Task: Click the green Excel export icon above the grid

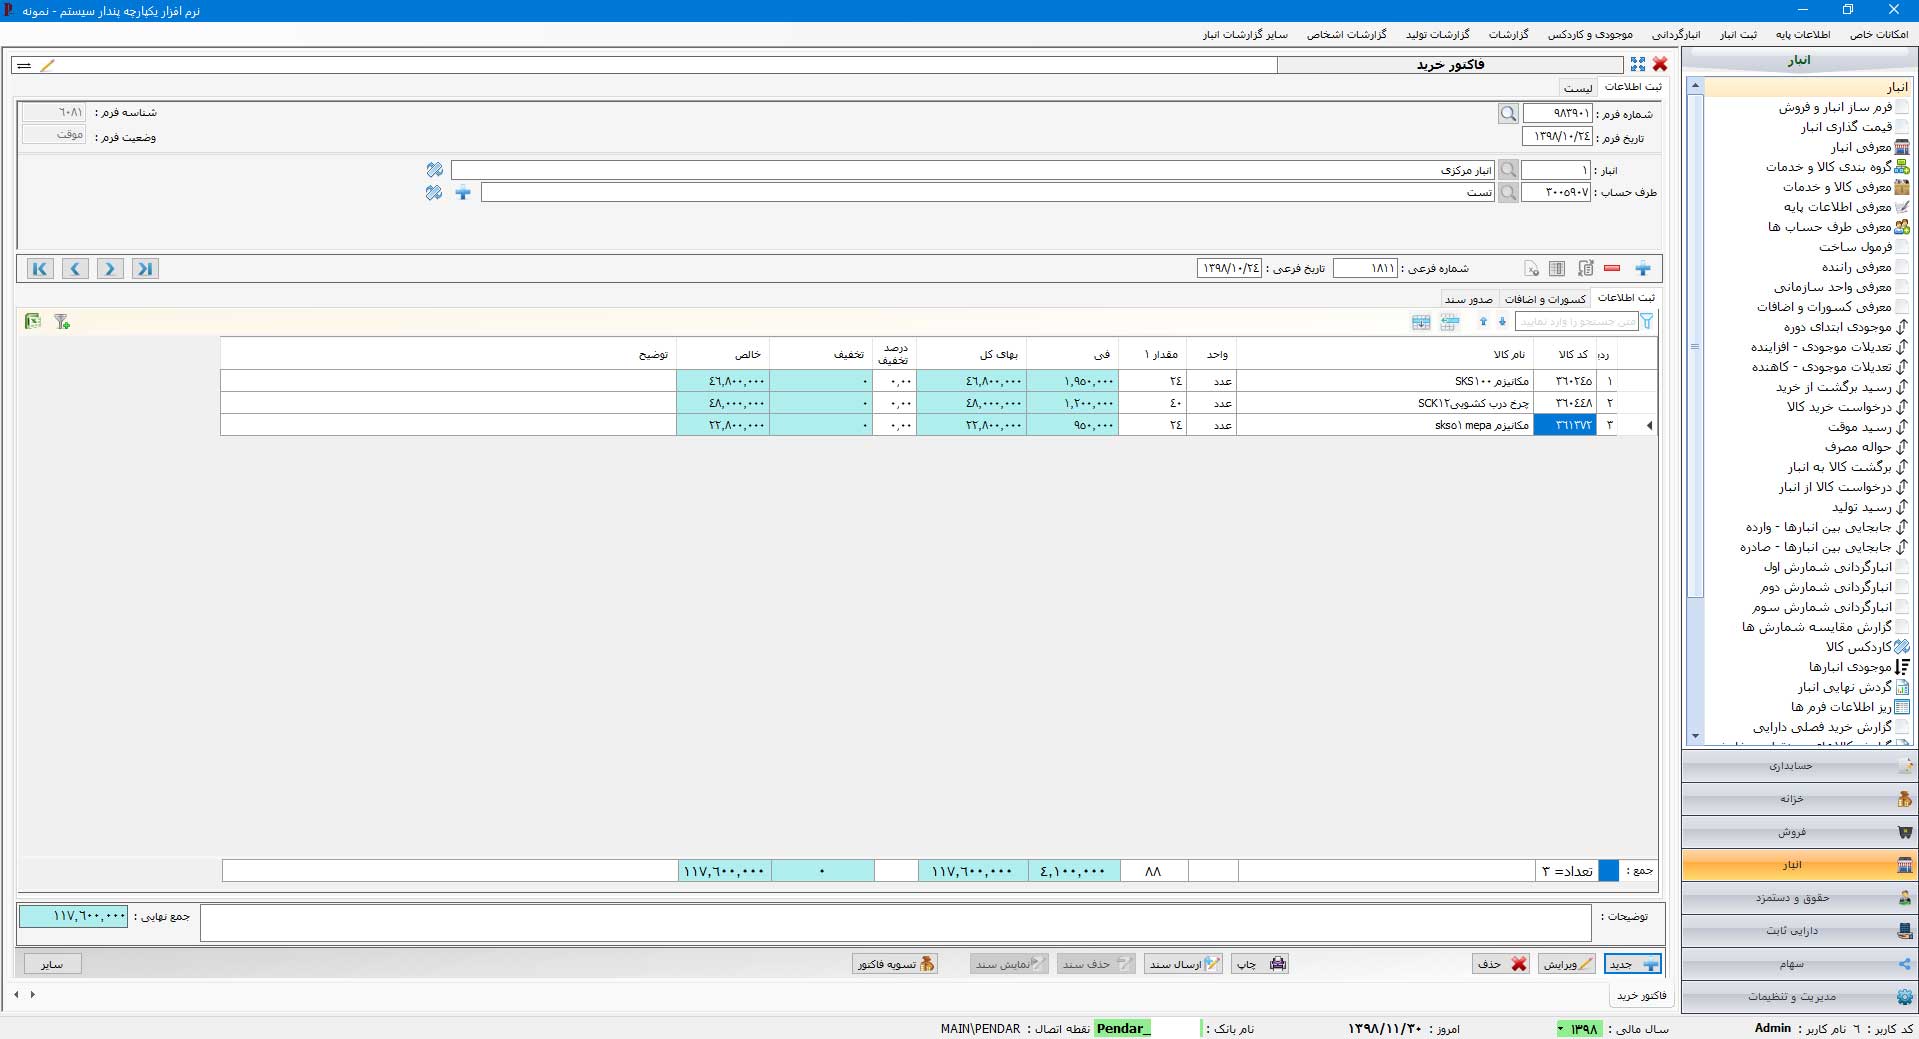Action: tap(33, 321)
